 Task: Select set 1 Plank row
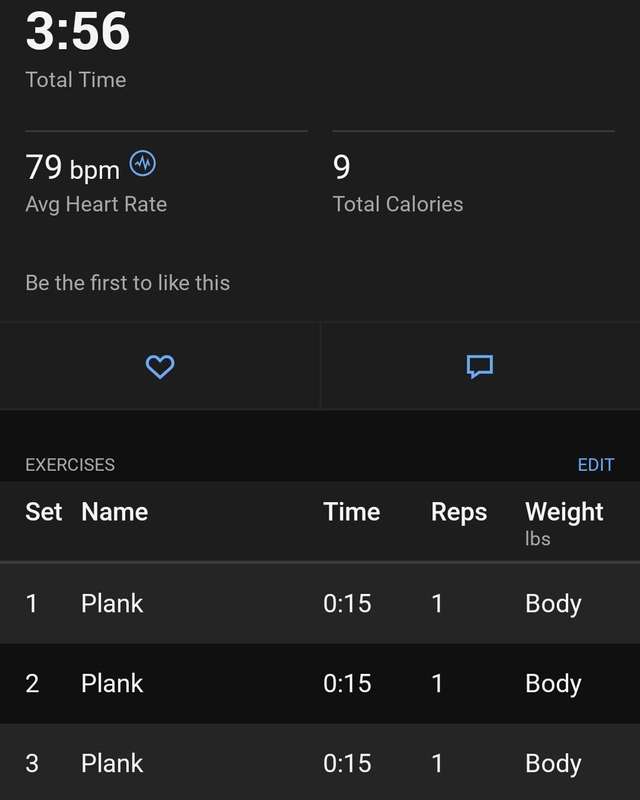(x=320, y=604)
